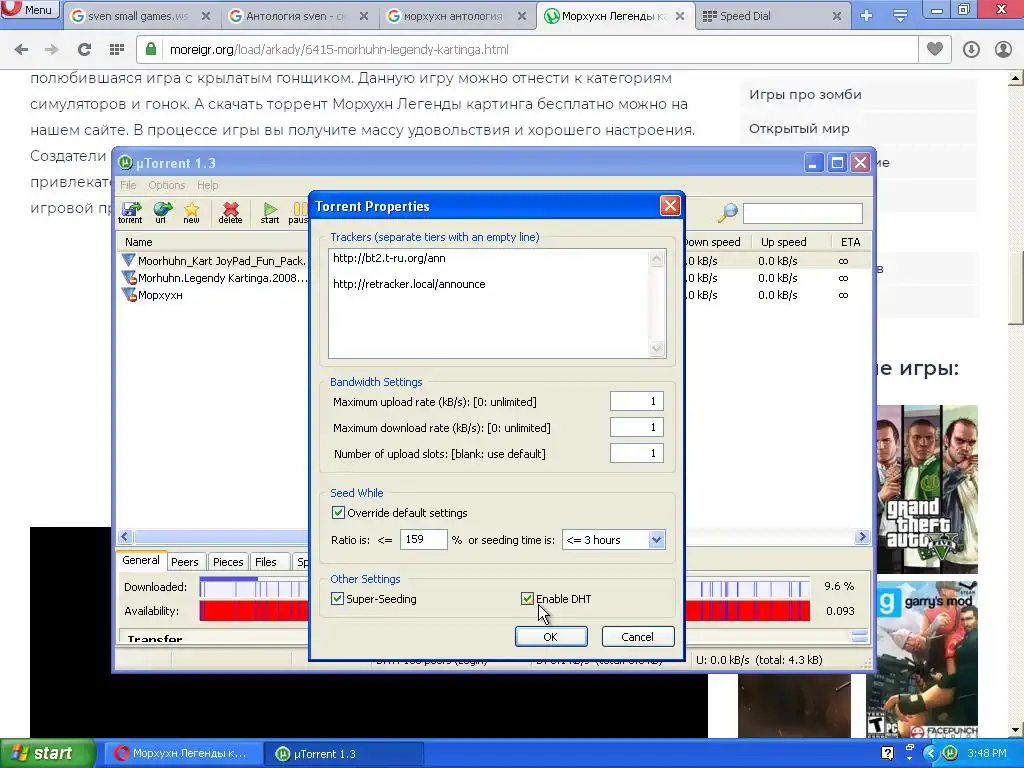Click the Add torrent from url icon
1024x768 pixels.
[x=162, y=212]
